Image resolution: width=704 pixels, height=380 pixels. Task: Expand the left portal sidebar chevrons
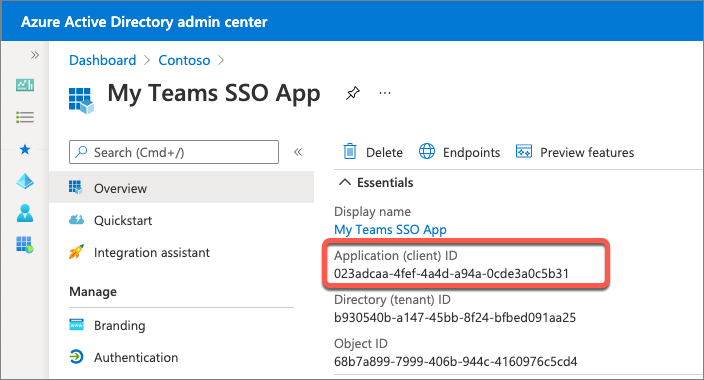(35, 55)
